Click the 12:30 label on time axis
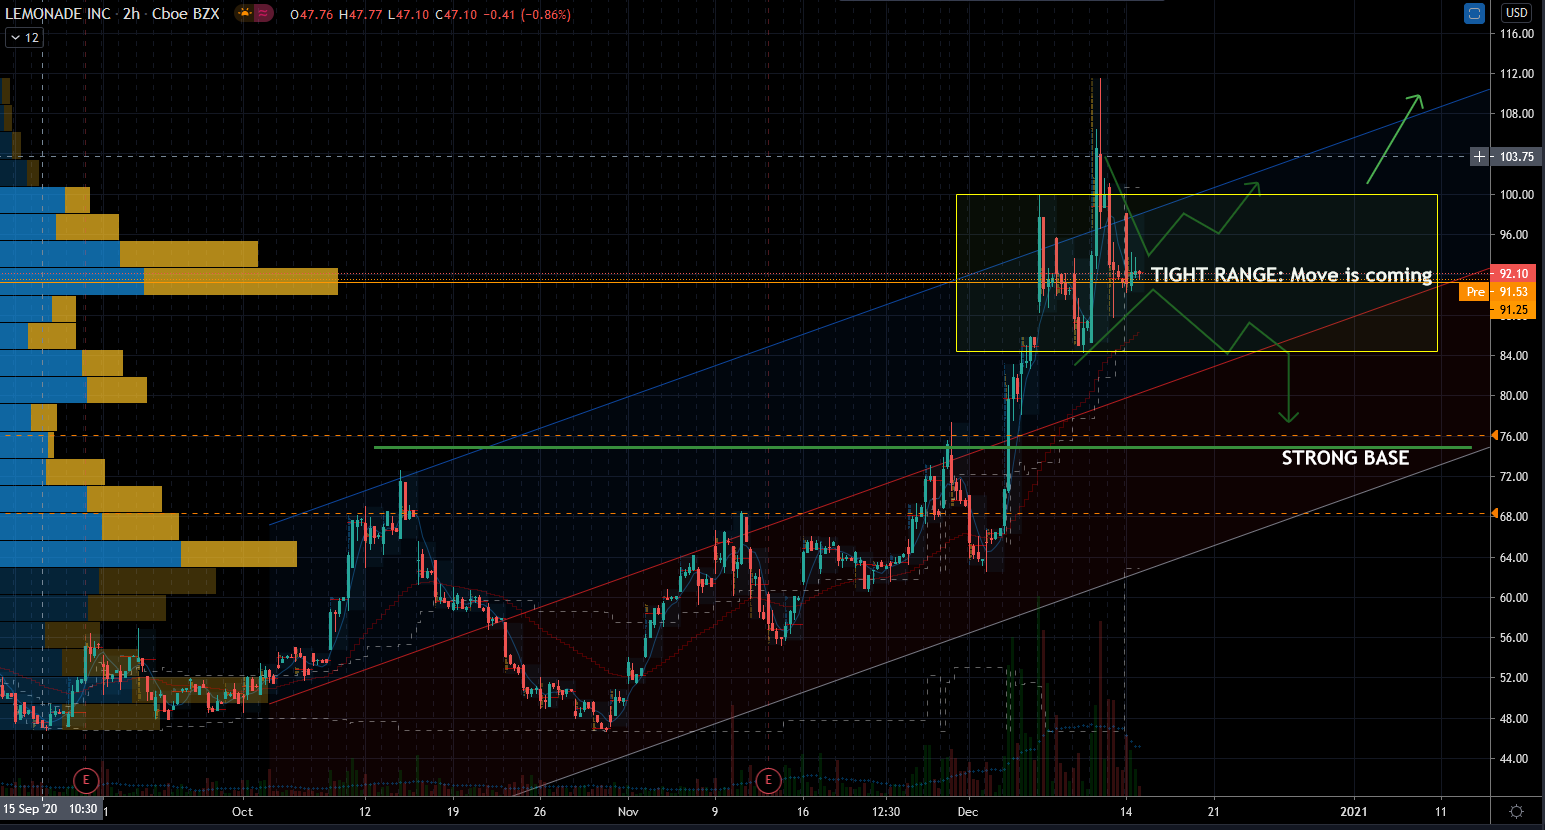 (x=885, y=812)
